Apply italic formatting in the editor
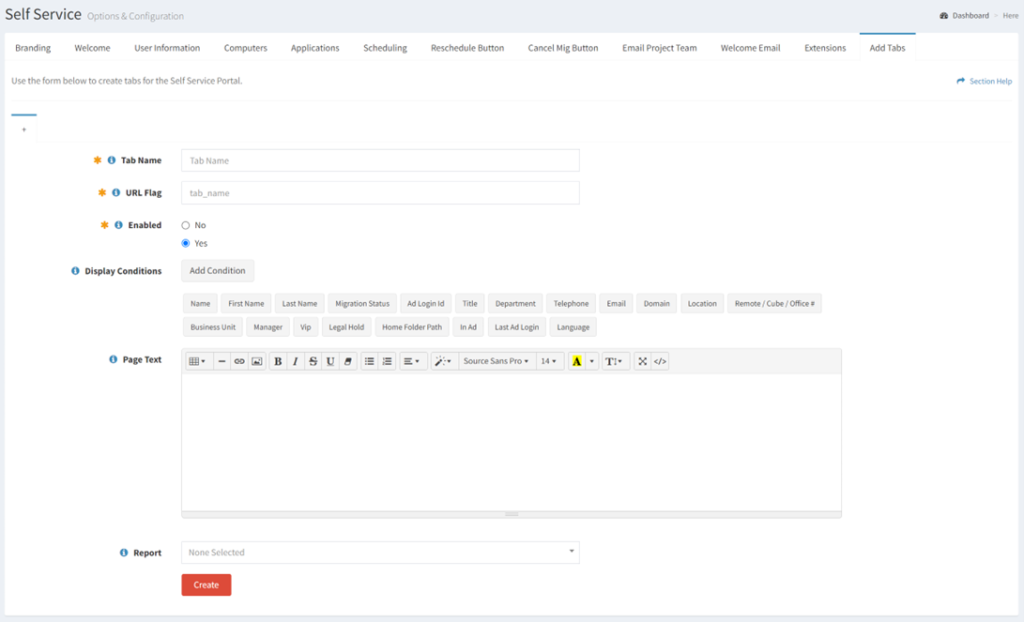This screenshot has width=1024, height=622. [x=295, y=361]
